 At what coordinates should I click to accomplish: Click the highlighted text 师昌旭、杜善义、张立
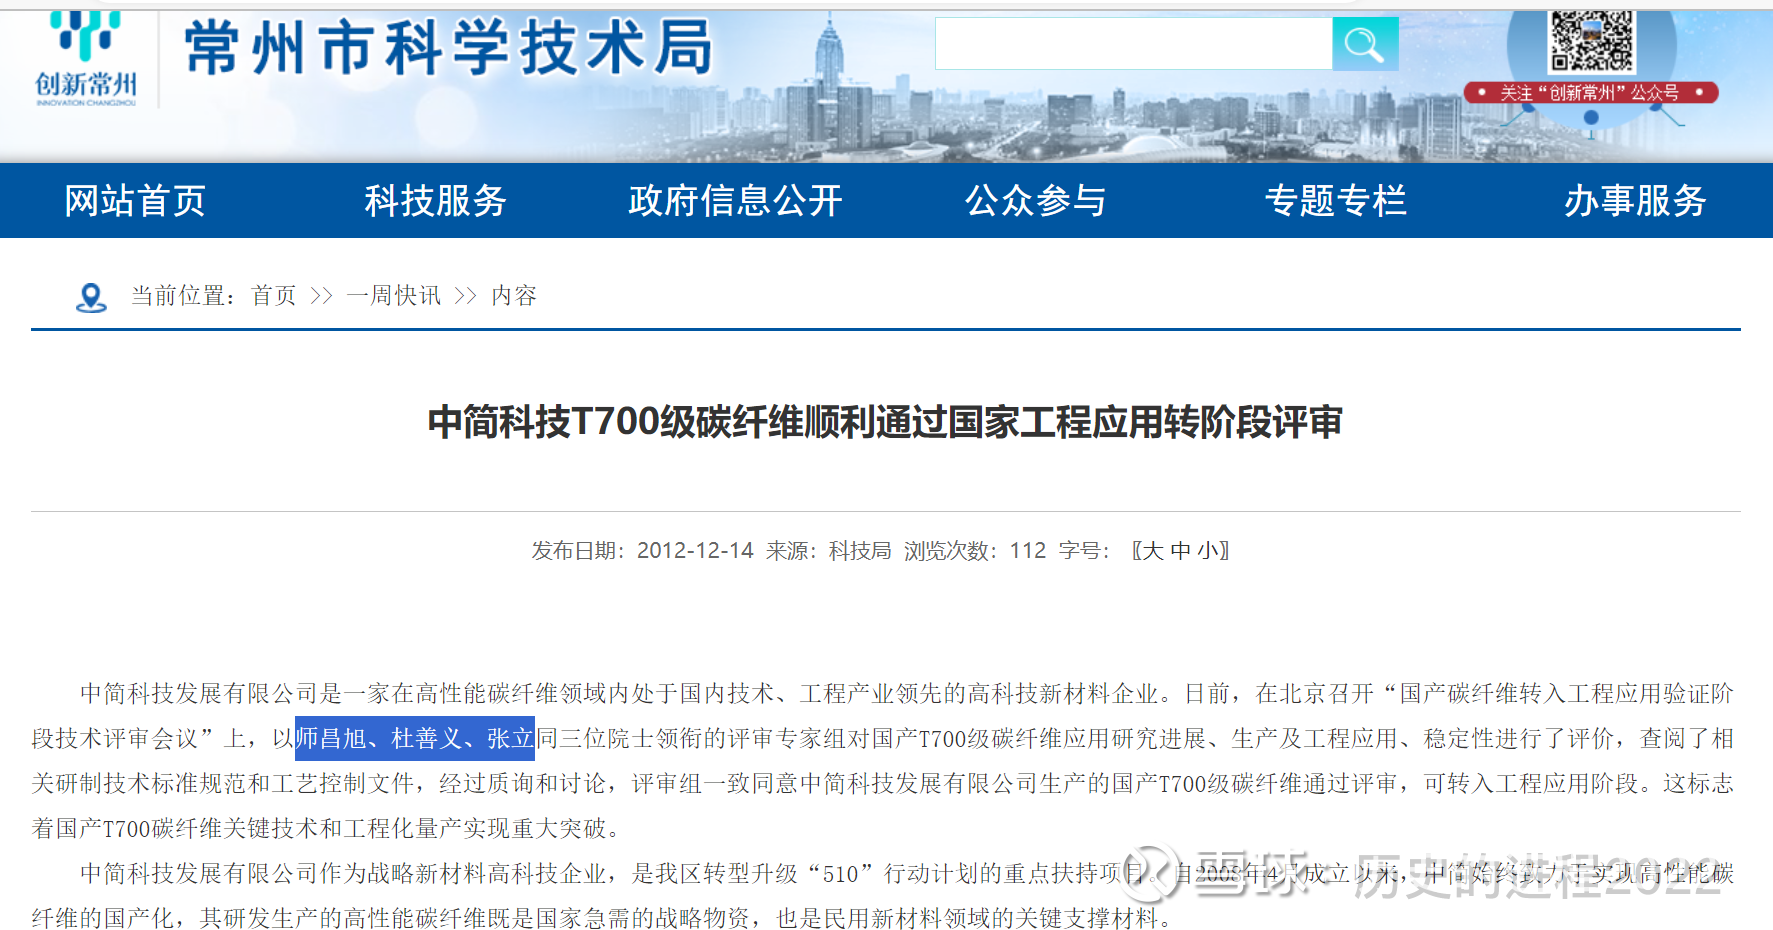[415, 739]
